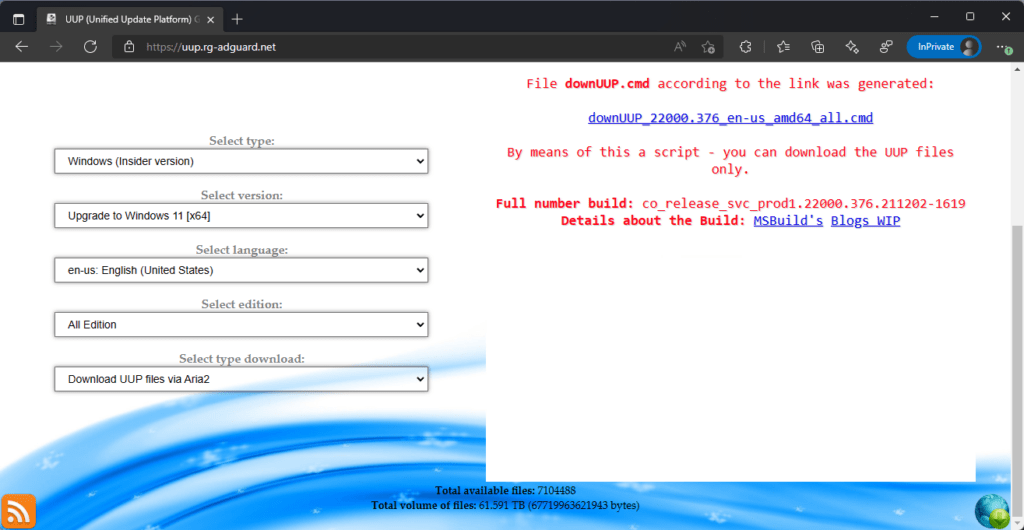Viewport: 1024px width, 530px height.
Task: Click the InPrivate profile button
Action: coord(944,47)
